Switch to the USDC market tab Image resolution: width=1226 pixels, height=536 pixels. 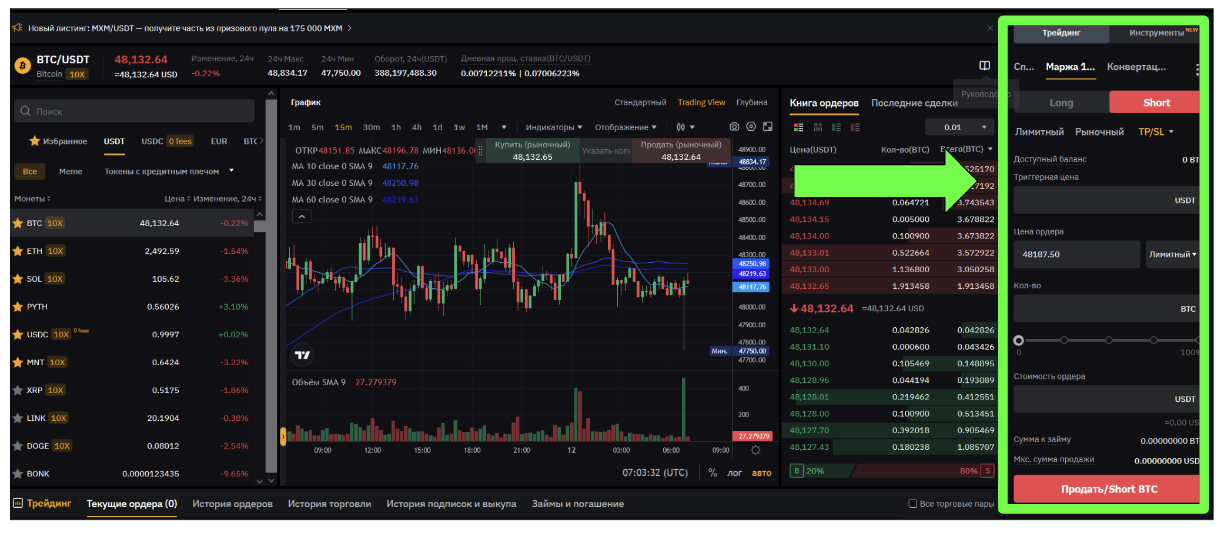167,141
